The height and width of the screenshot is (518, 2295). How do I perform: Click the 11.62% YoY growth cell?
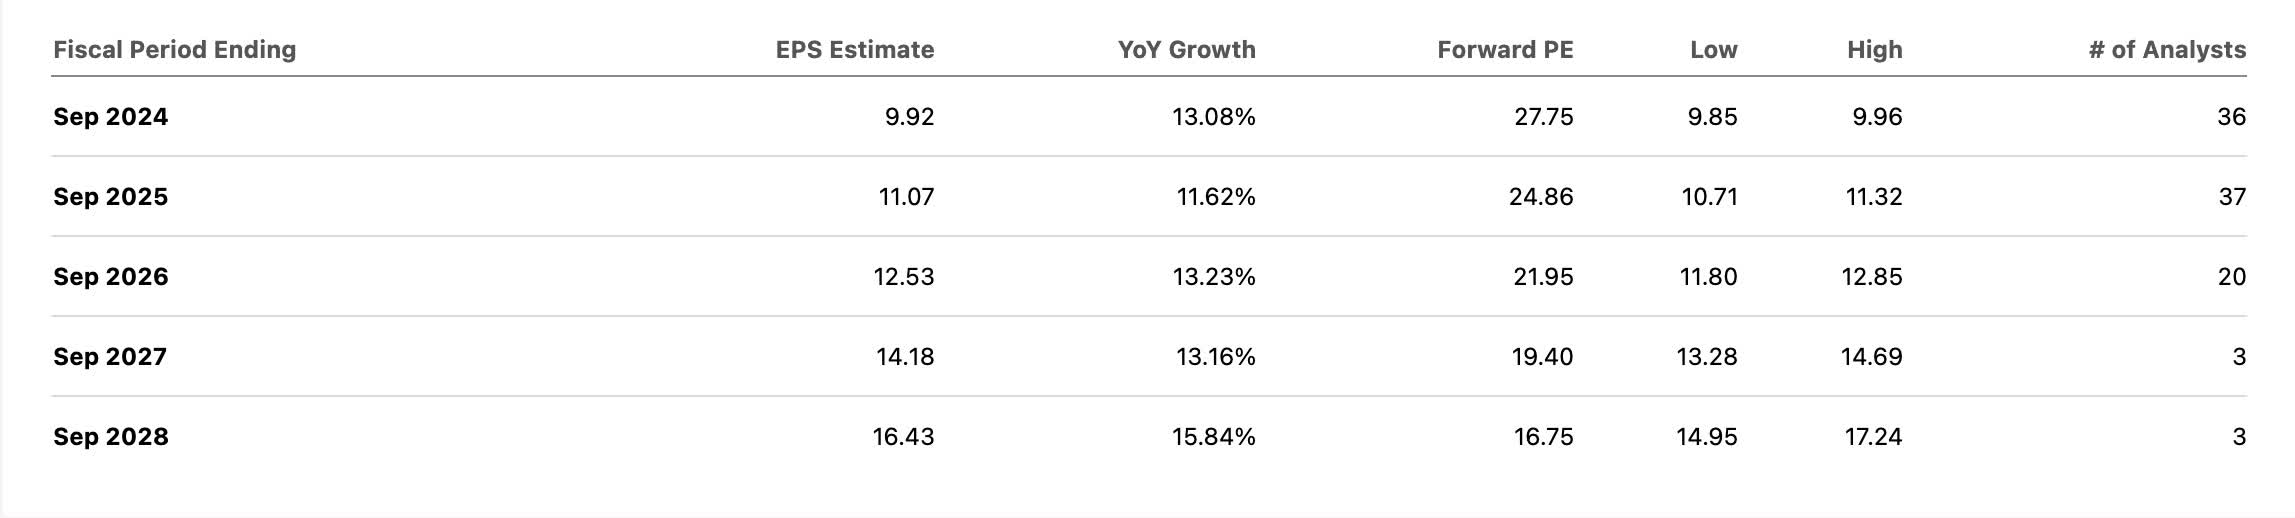(x=1215, y=197)
